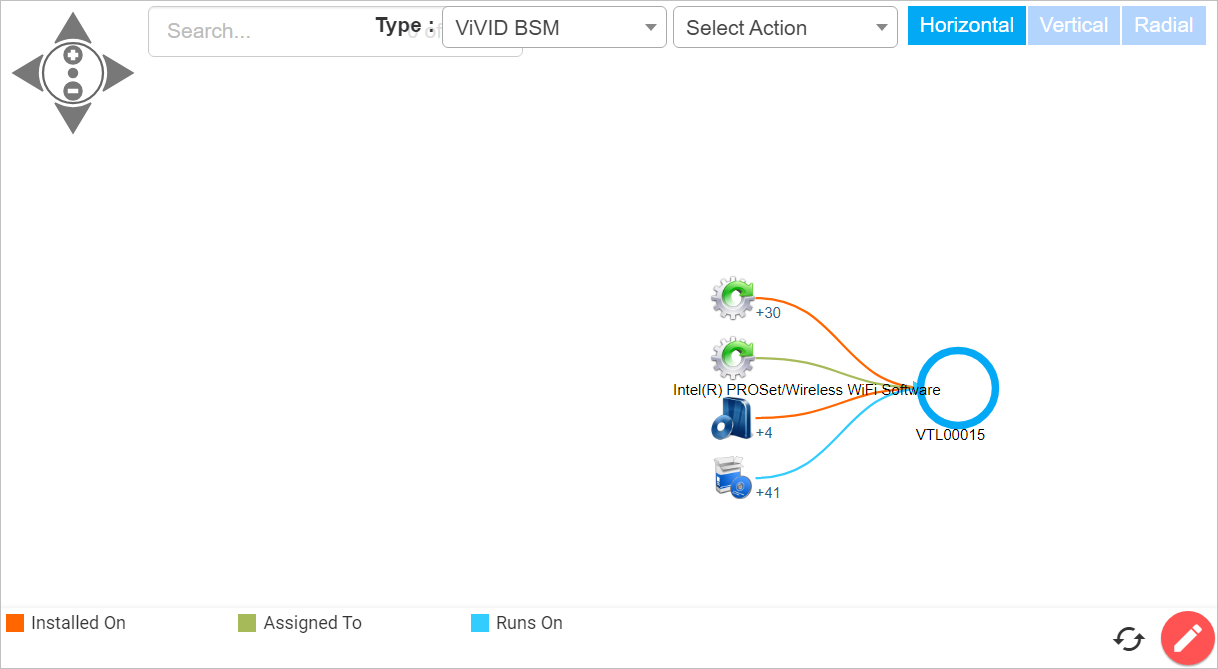Switch to Horizontal layout
Viewport: 1218px width, 669px height.
pos(966,26)
